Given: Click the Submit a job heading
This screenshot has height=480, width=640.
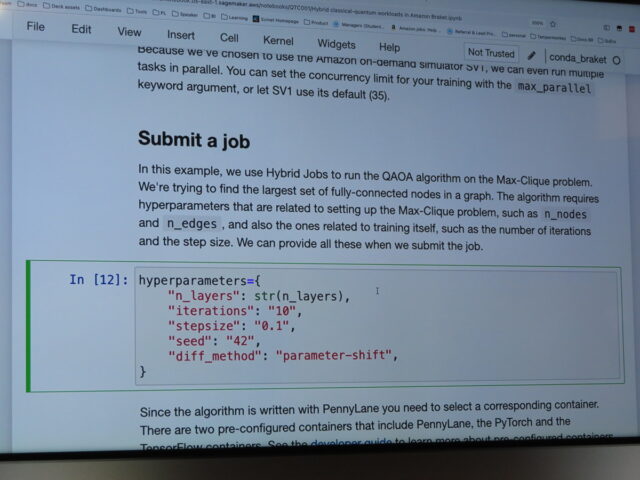Looking at the screenshot, I should point(194,140).
